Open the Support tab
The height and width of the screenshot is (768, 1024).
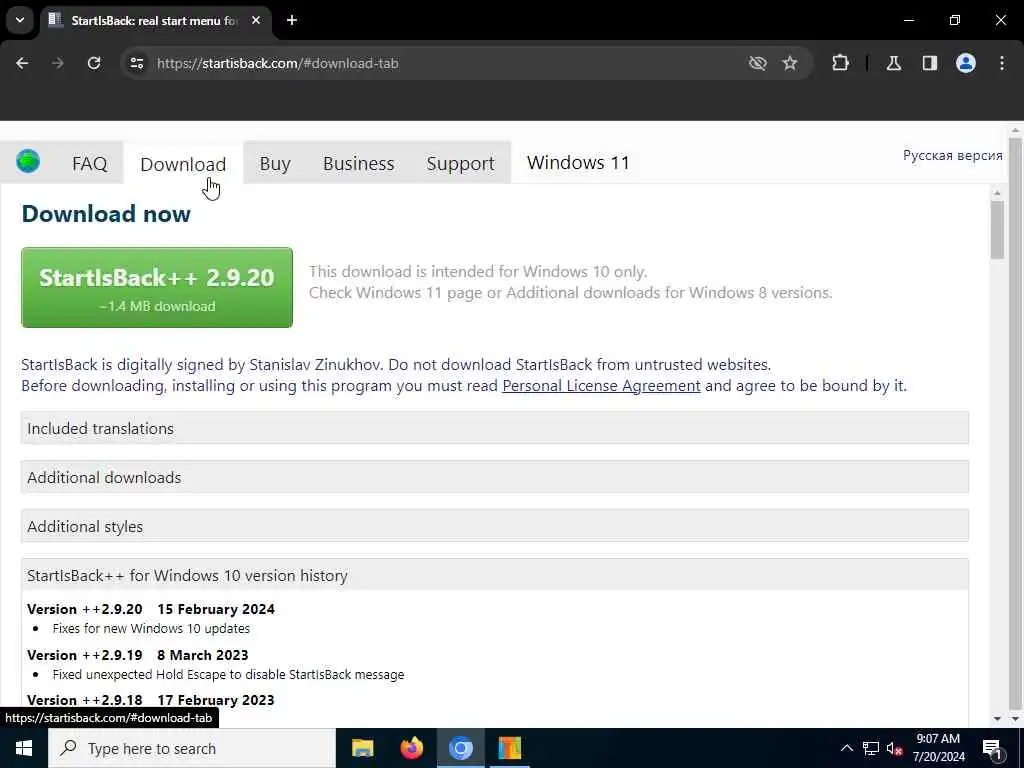tap(460, 163)
